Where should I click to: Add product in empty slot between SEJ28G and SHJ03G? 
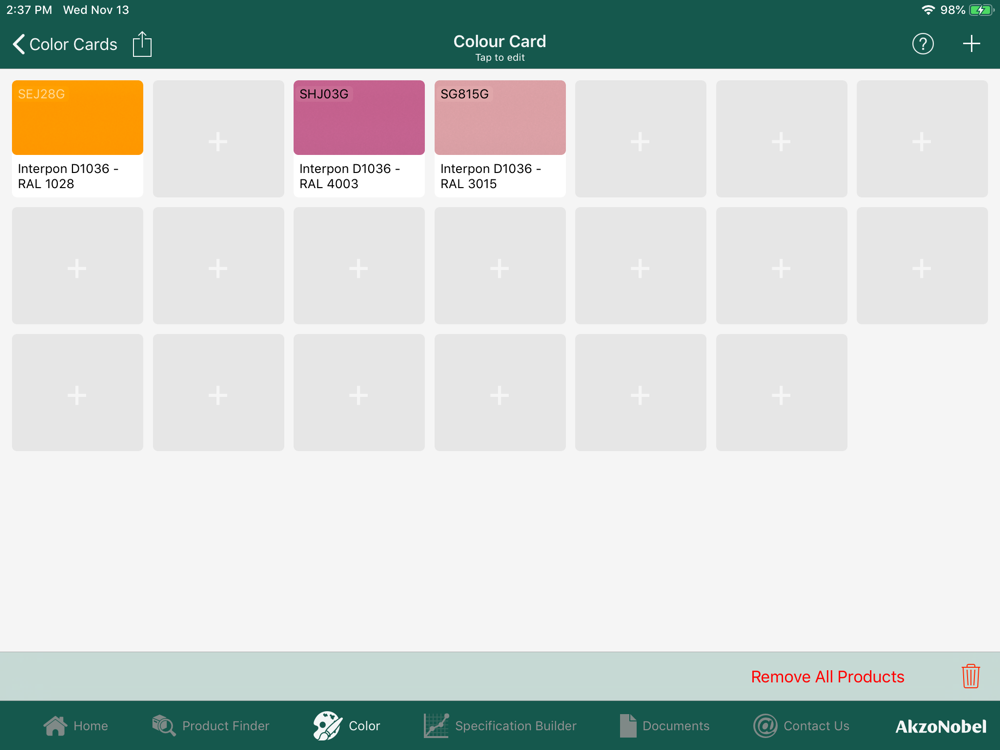pos(218,138)
